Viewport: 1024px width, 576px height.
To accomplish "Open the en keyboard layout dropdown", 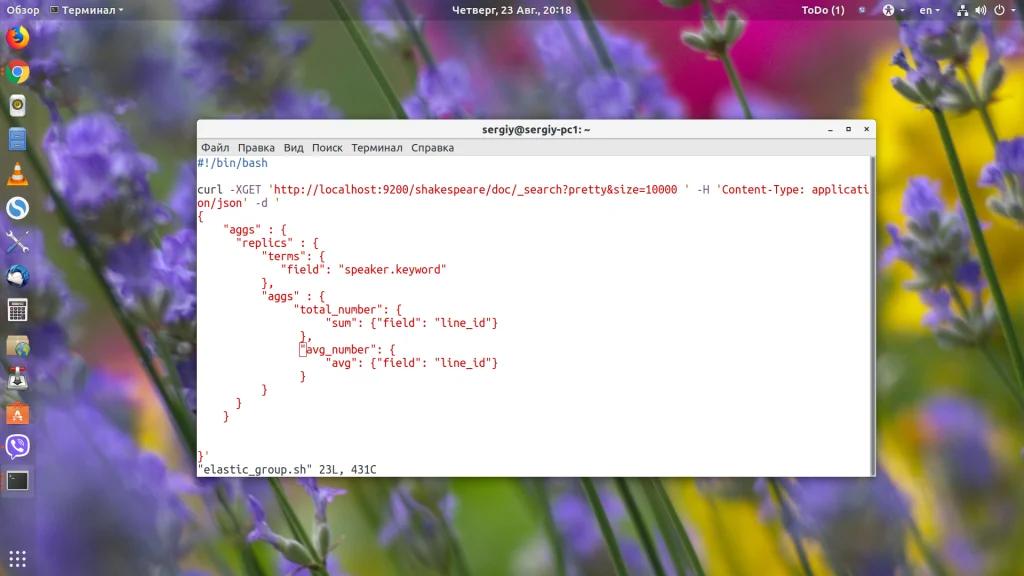I will coord(929,10).
